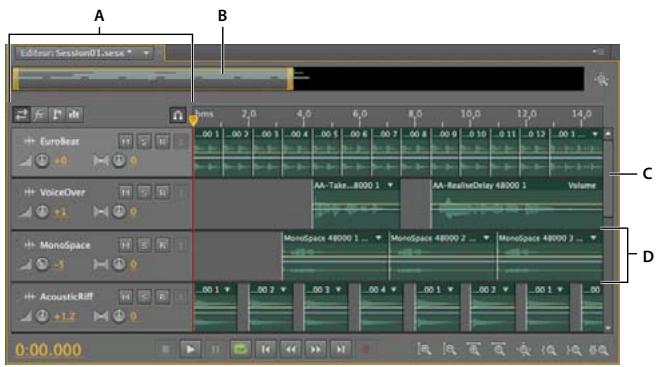Click the MonoSpace volume value -5
Viewport: 659px width, 367px height.
[x=59, y=265]
